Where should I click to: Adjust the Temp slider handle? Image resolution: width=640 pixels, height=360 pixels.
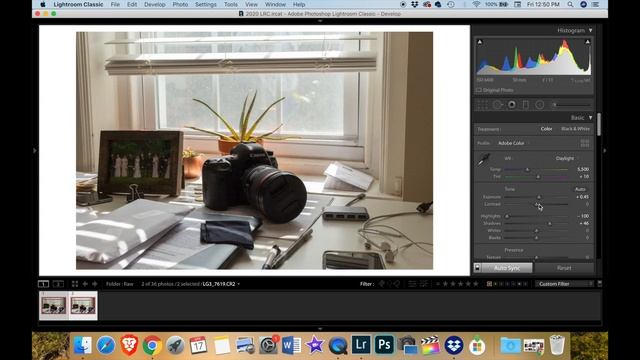tap(527, 169)
